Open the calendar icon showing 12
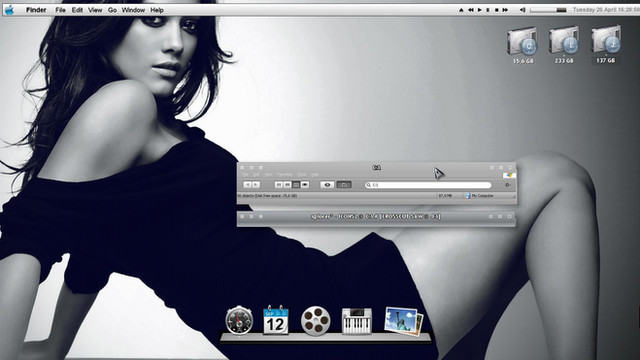 276,320
